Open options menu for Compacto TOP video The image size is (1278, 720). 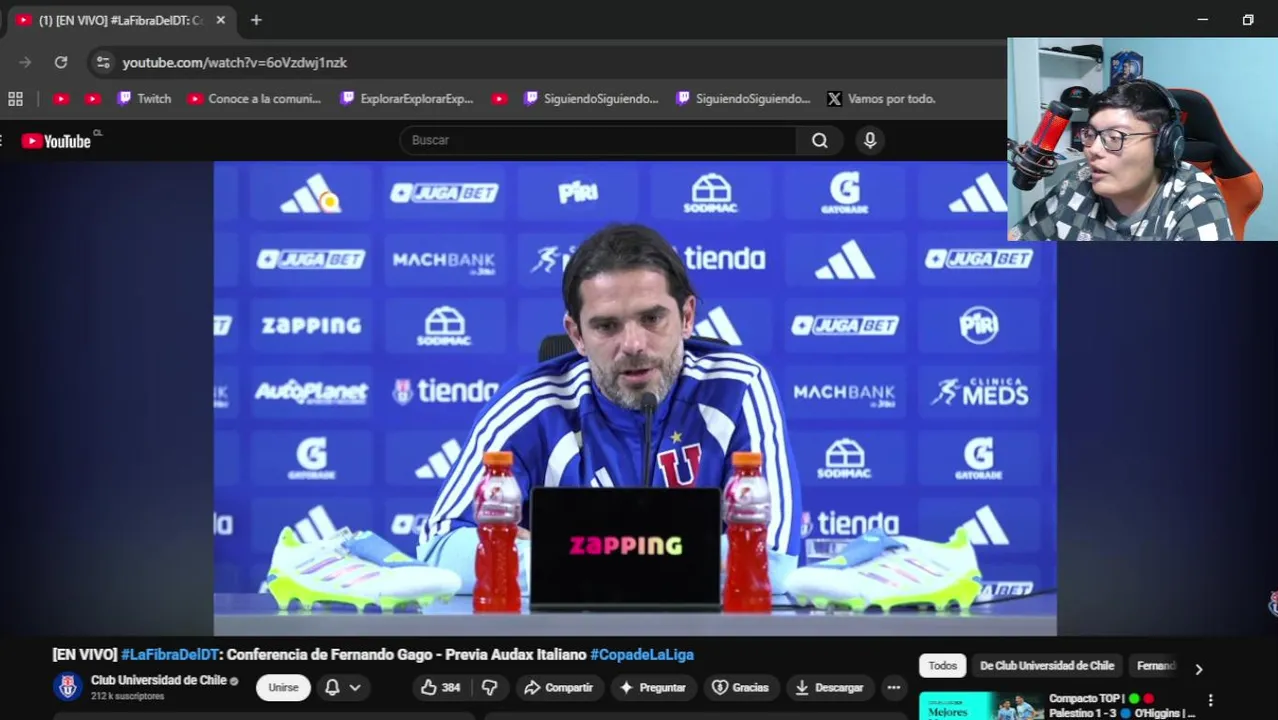point(1210,701)
